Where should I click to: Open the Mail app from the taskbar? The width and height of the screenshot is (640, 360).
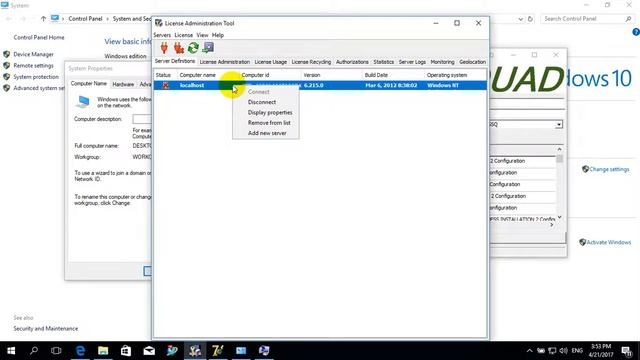pos(149,351)
